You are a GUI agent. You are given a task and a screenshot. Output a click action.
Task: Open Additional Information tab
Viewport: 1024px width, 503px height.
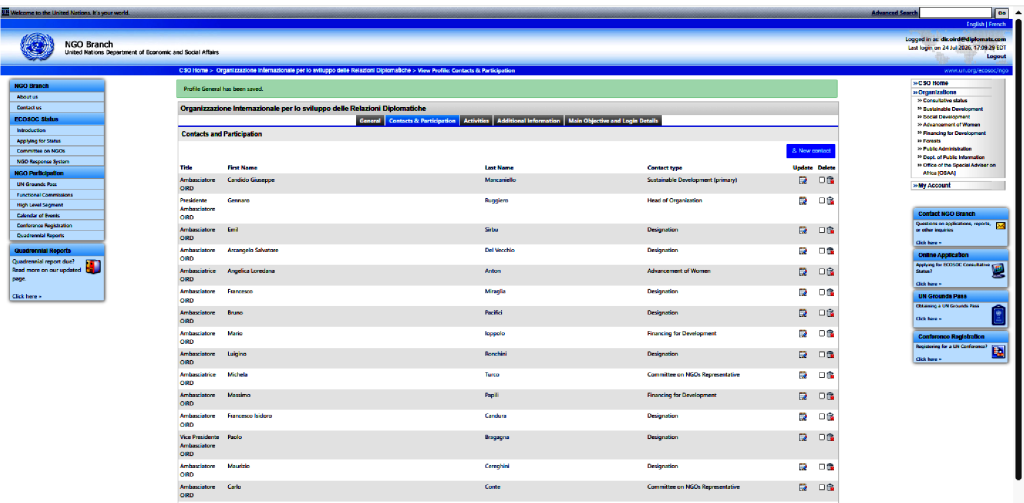528,121
